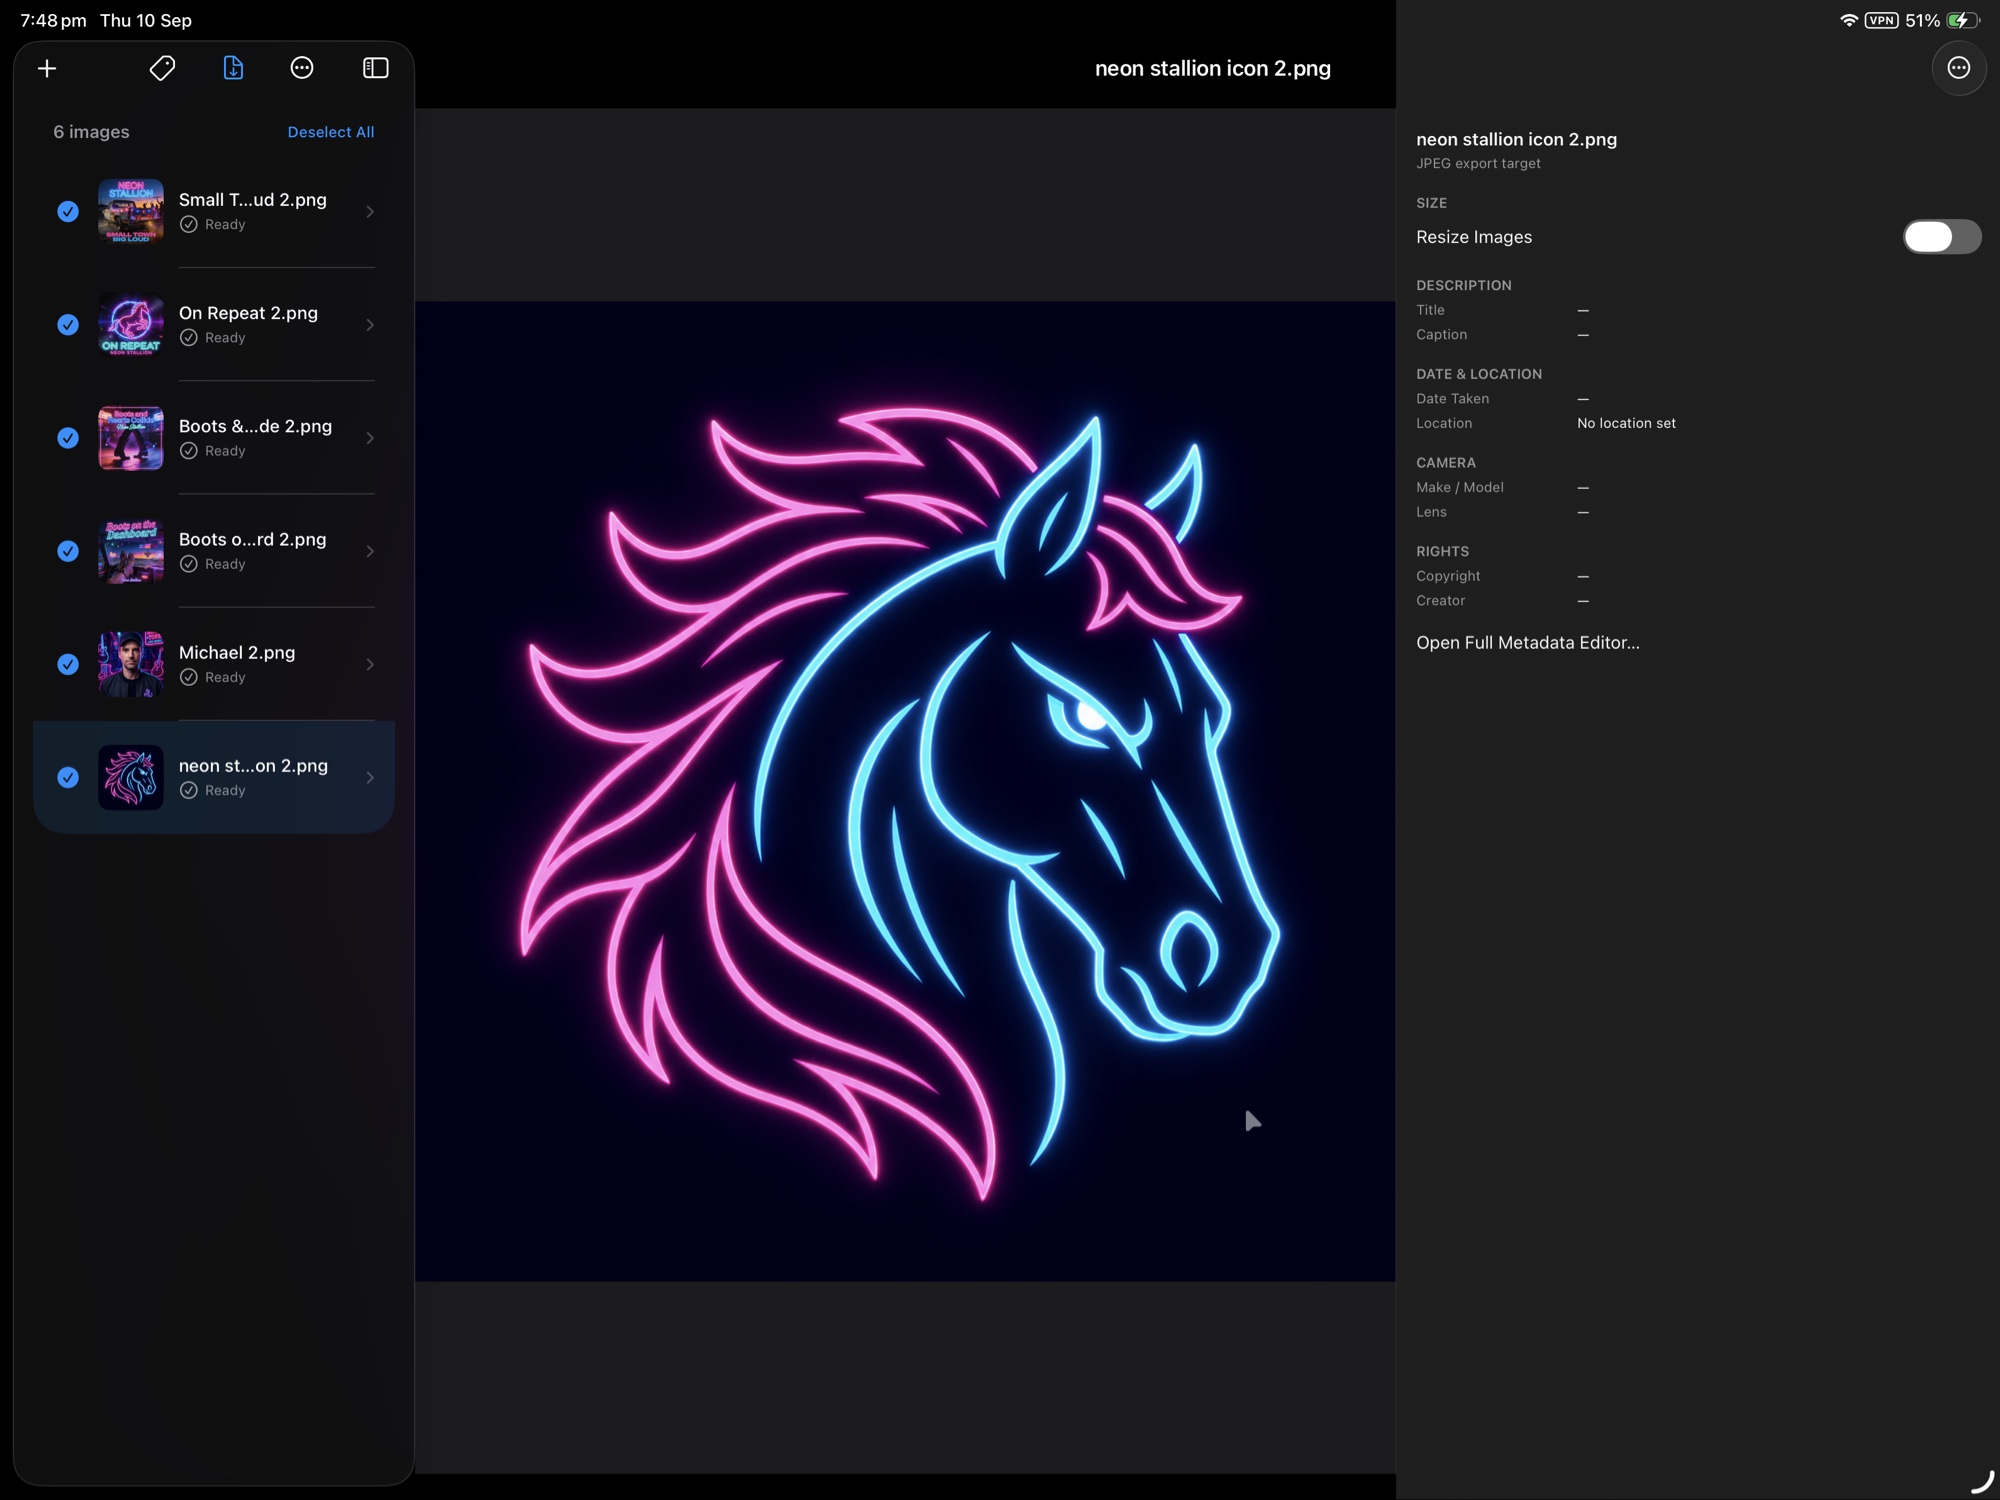
Task: Open the tag metadata icon
Action: [x=162, y=68]
